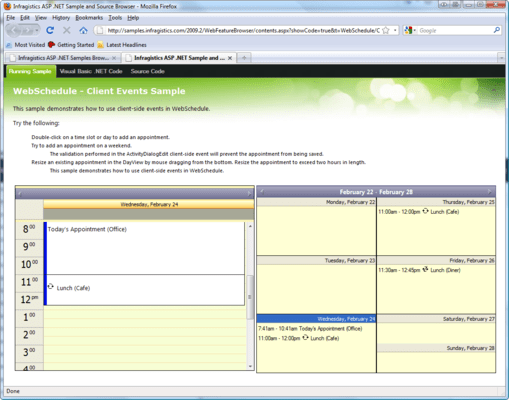
Task: Click the Google search magnifier icon
Action: [x=497, y=30]
